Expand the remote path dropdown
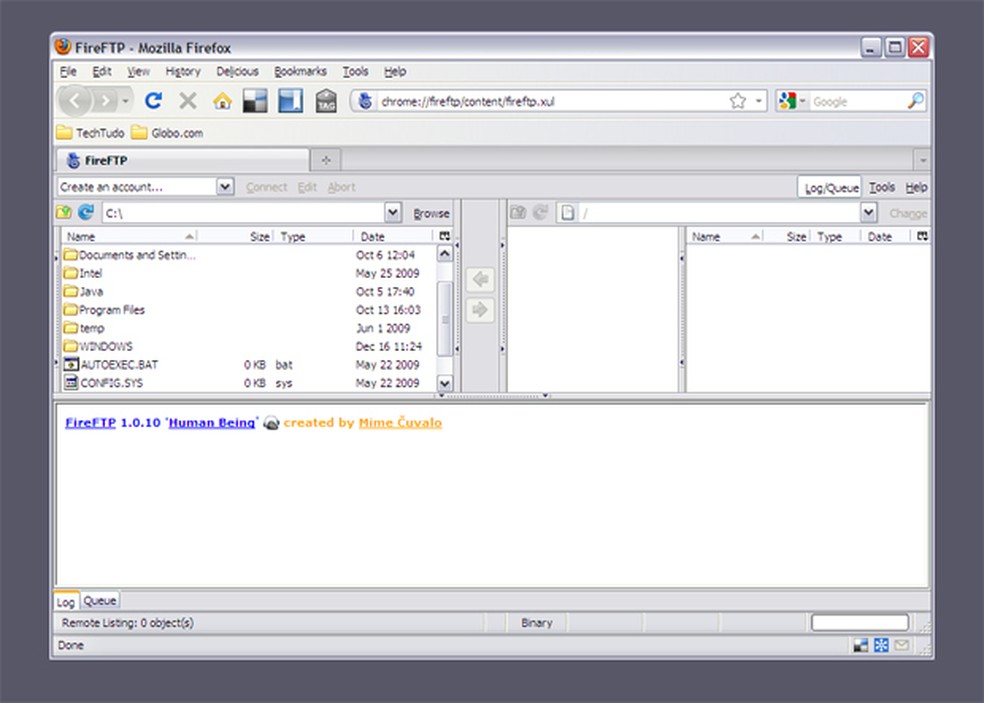This screenshot has height=703, width=984. point(869,212)
